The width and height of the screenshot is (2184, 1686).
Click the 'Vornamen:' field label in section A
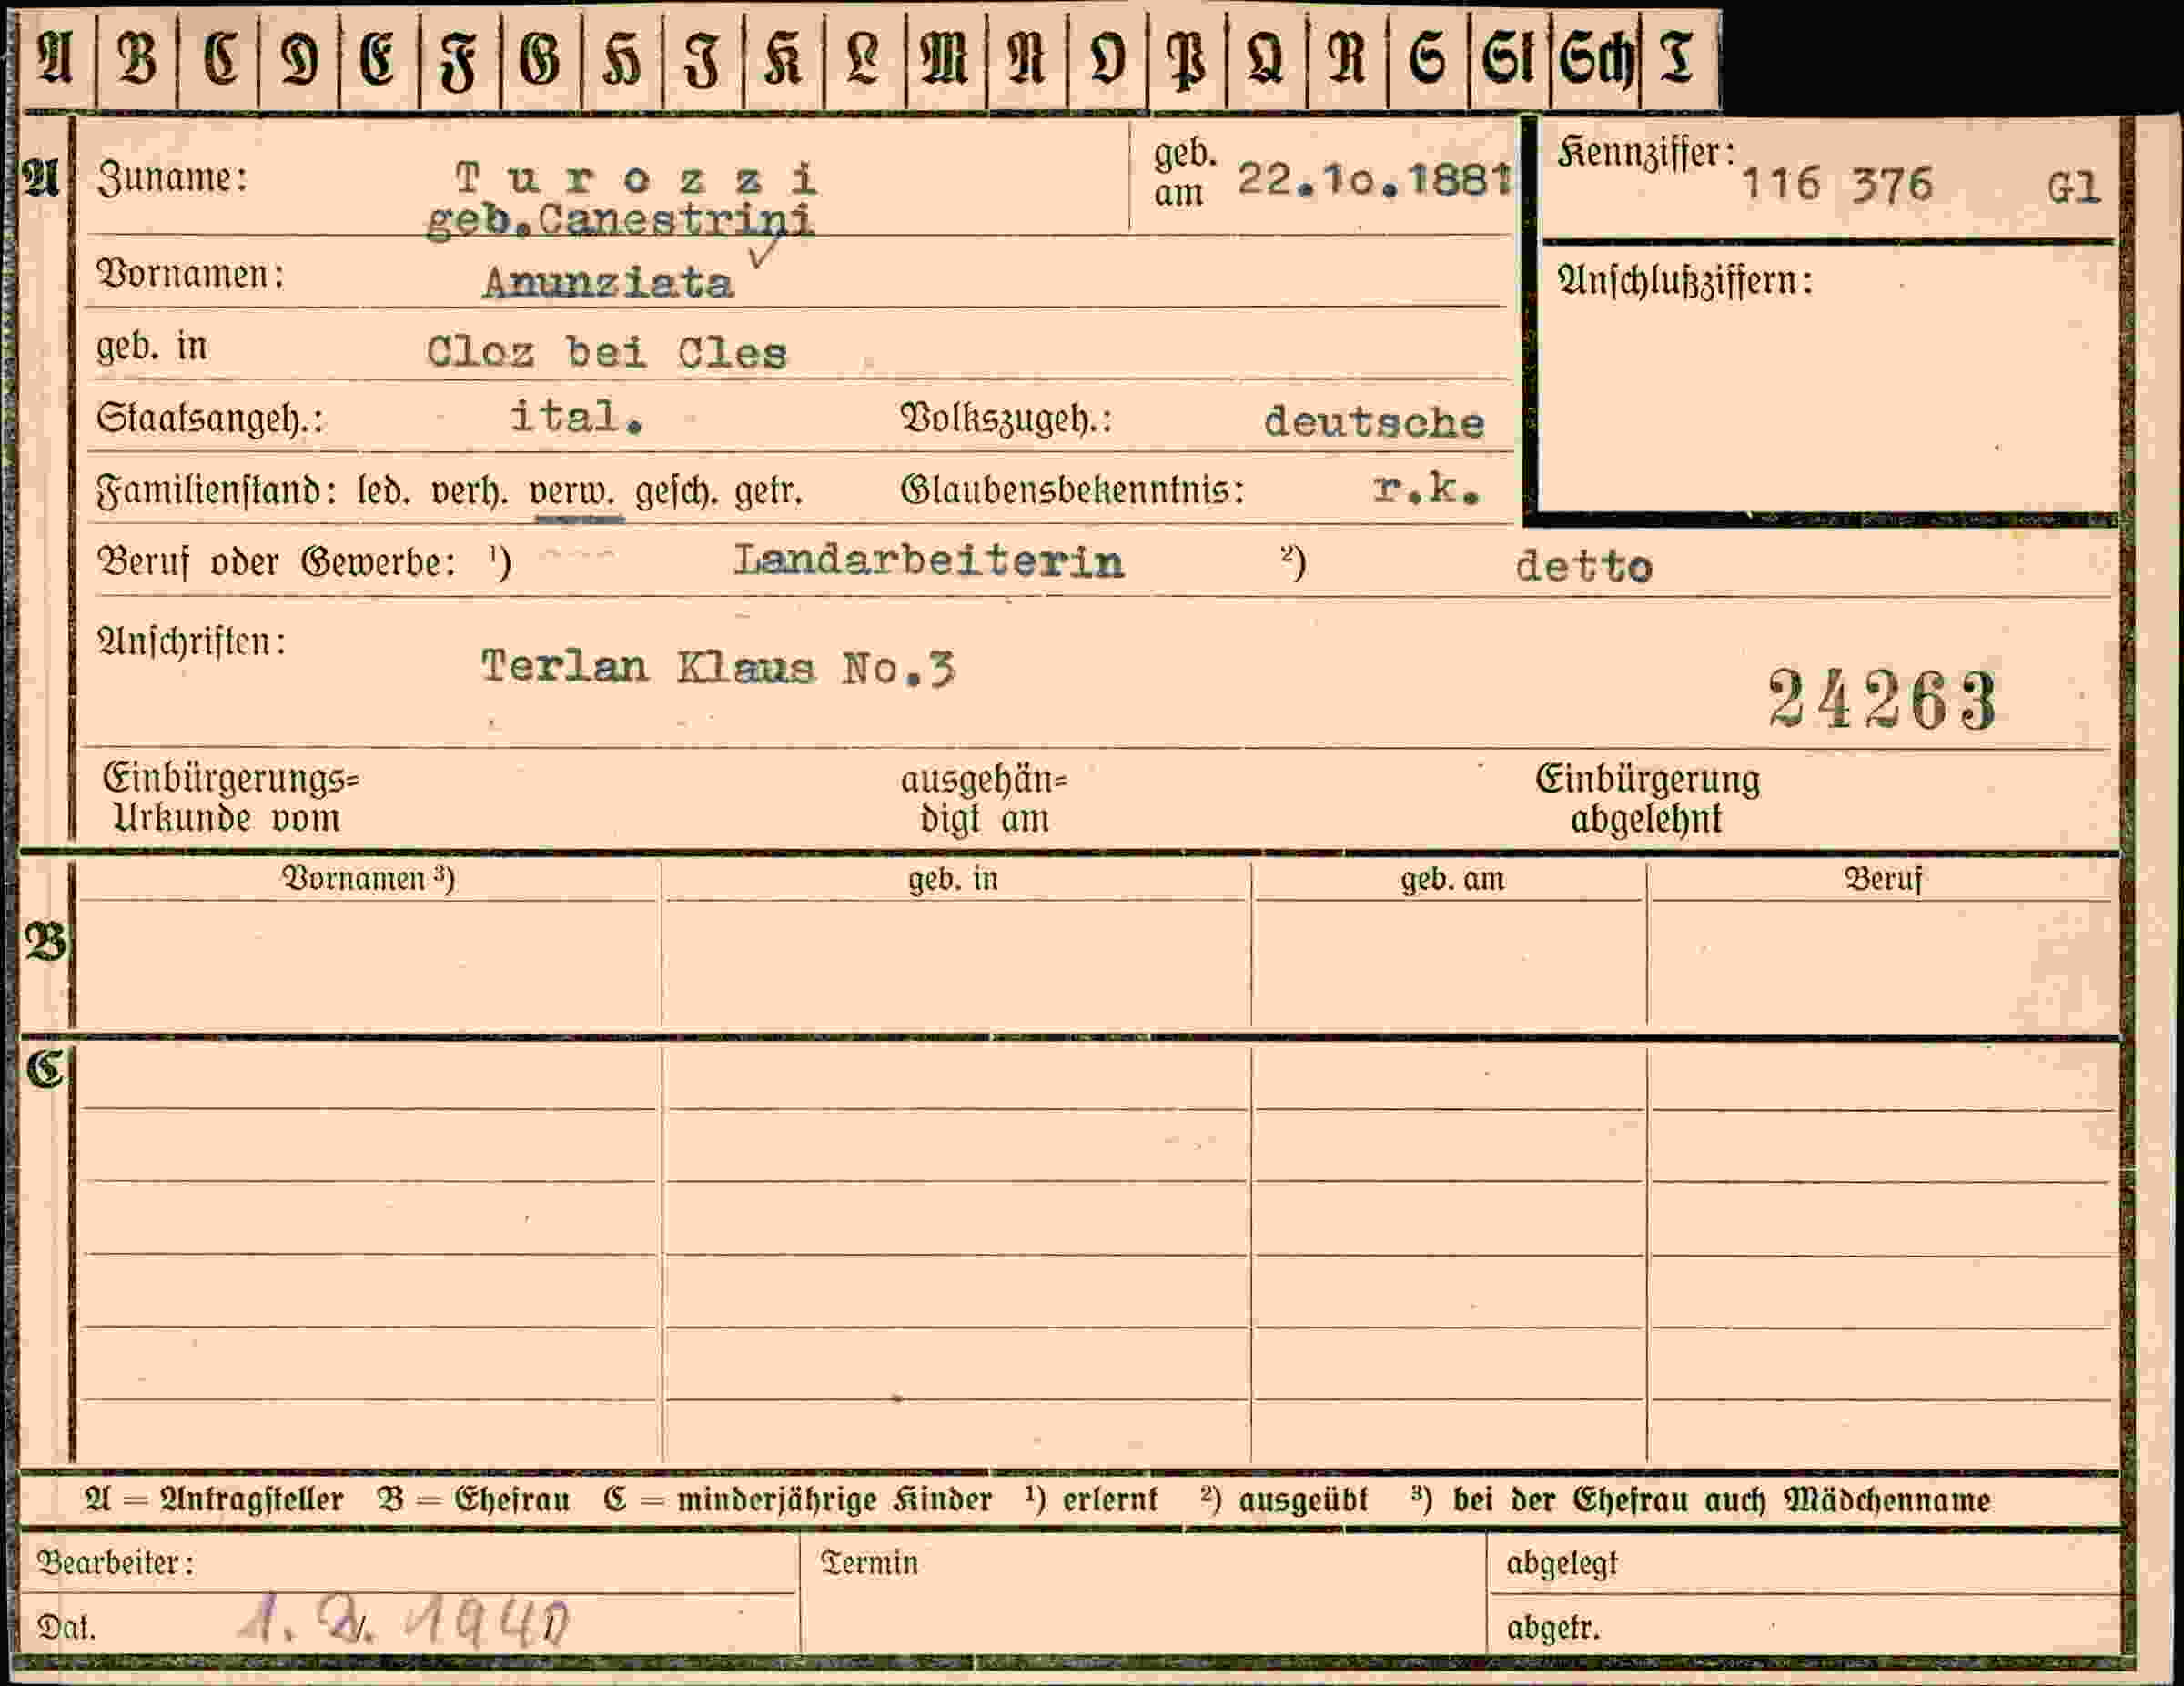point(191,274)
